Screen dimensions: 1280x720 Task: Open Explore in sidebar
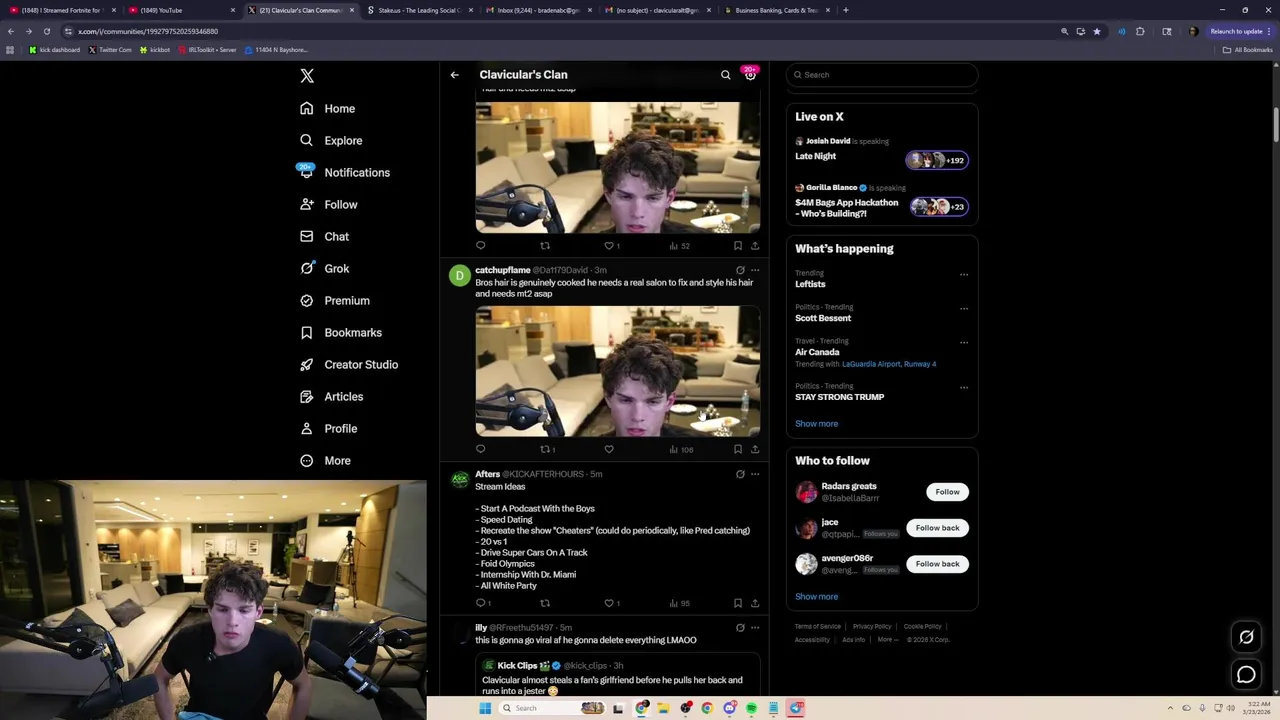tap(331, 140)
